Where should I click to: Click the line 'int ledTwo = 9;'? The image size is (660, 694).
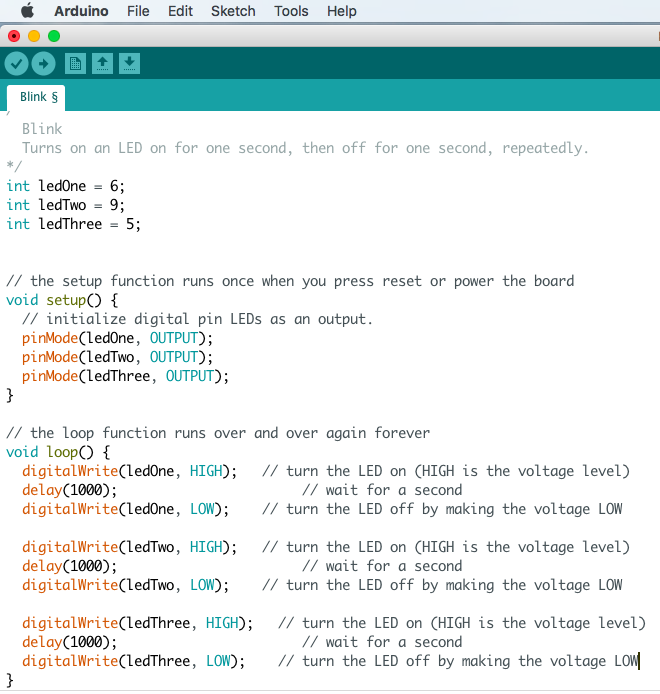tap(66, 205)
